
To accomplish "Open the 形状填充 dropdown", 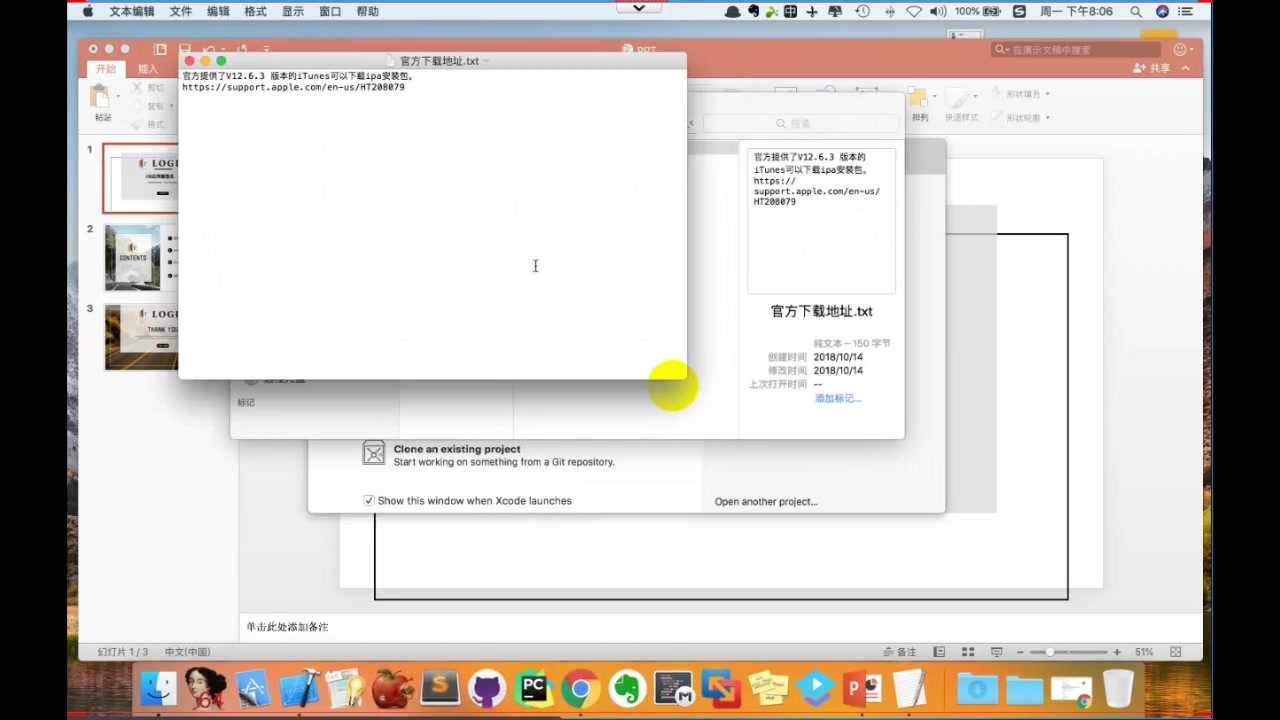I will click(x=1047, y=94).
